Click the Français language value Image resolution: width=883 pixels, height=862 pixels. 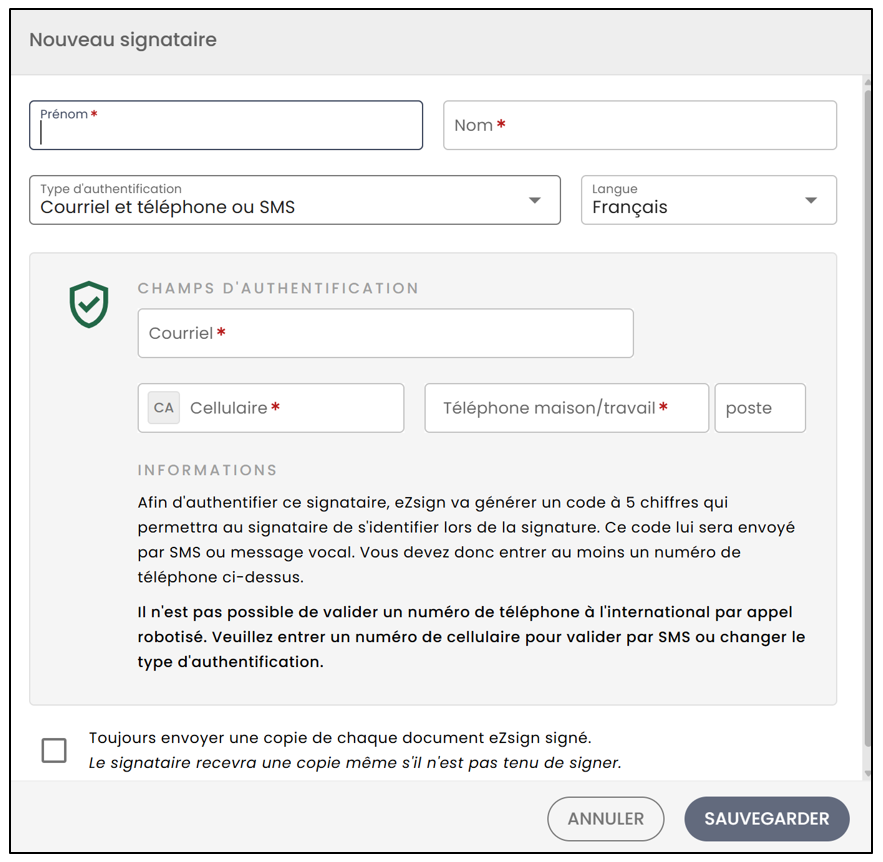[630, 207]
